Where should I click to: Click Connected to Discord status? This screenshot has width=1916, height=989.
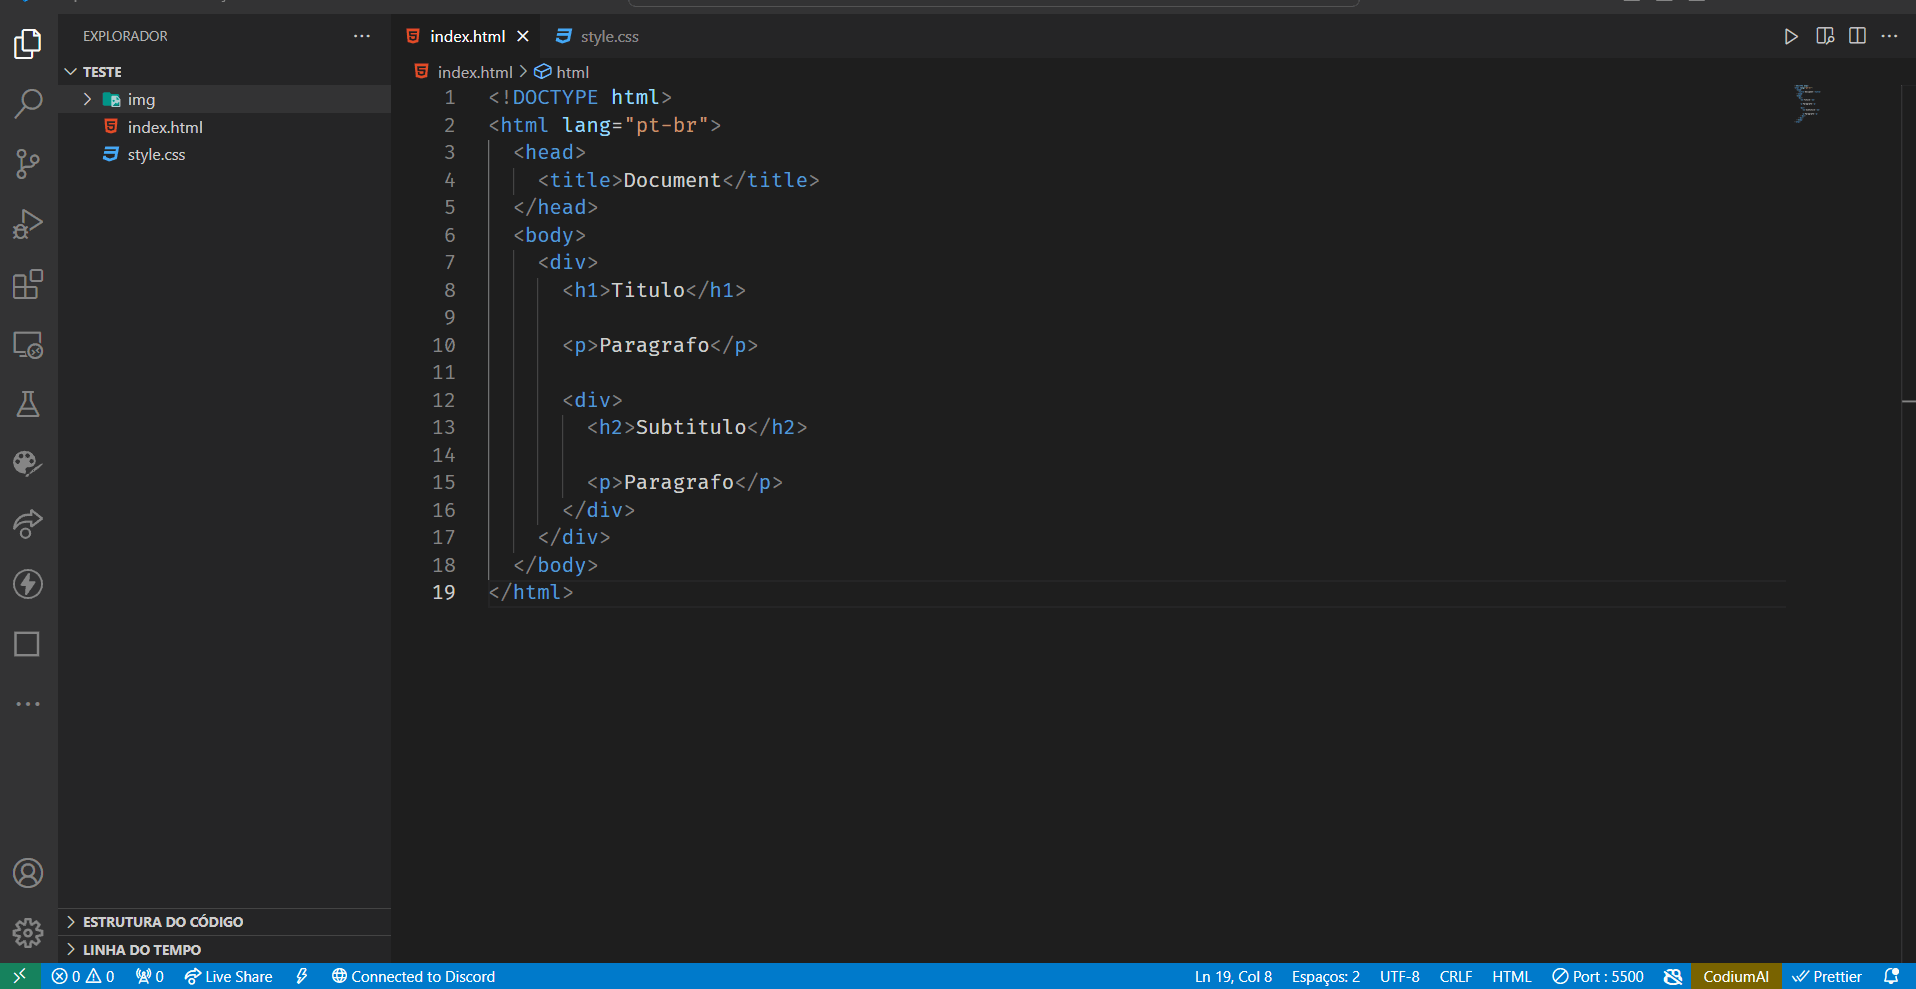413,976
